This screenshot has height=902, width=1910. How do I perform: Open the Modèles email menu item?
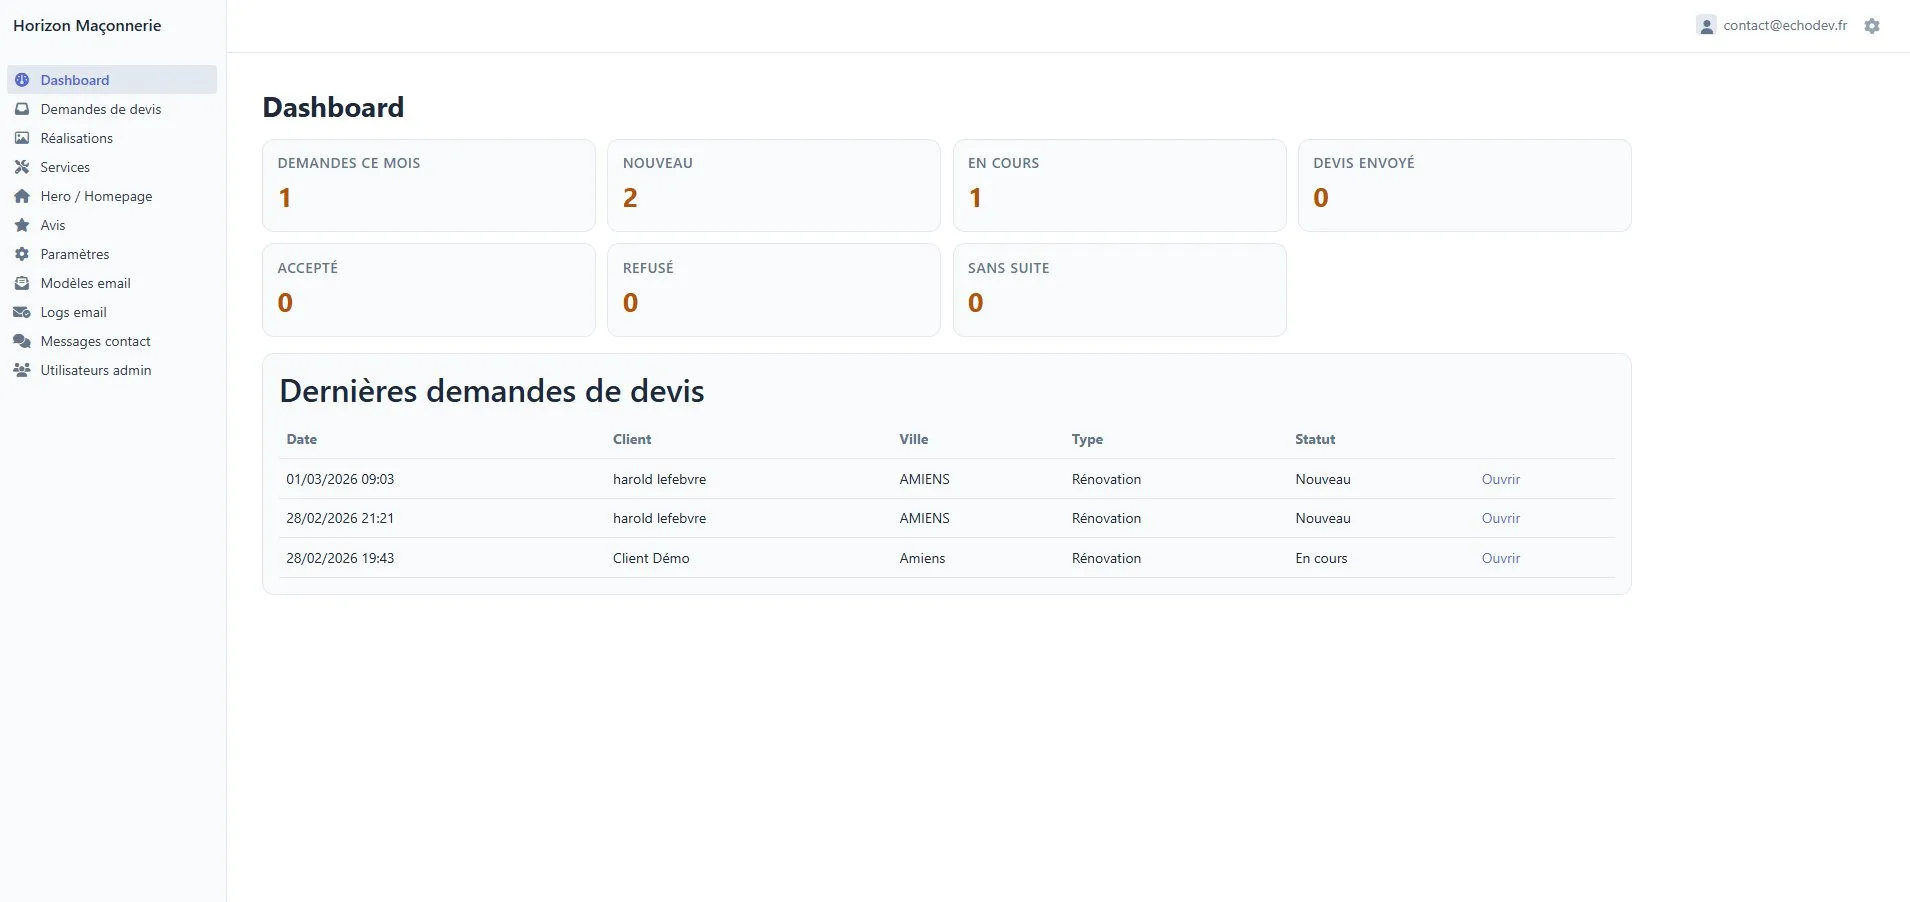tap(85, 283)
